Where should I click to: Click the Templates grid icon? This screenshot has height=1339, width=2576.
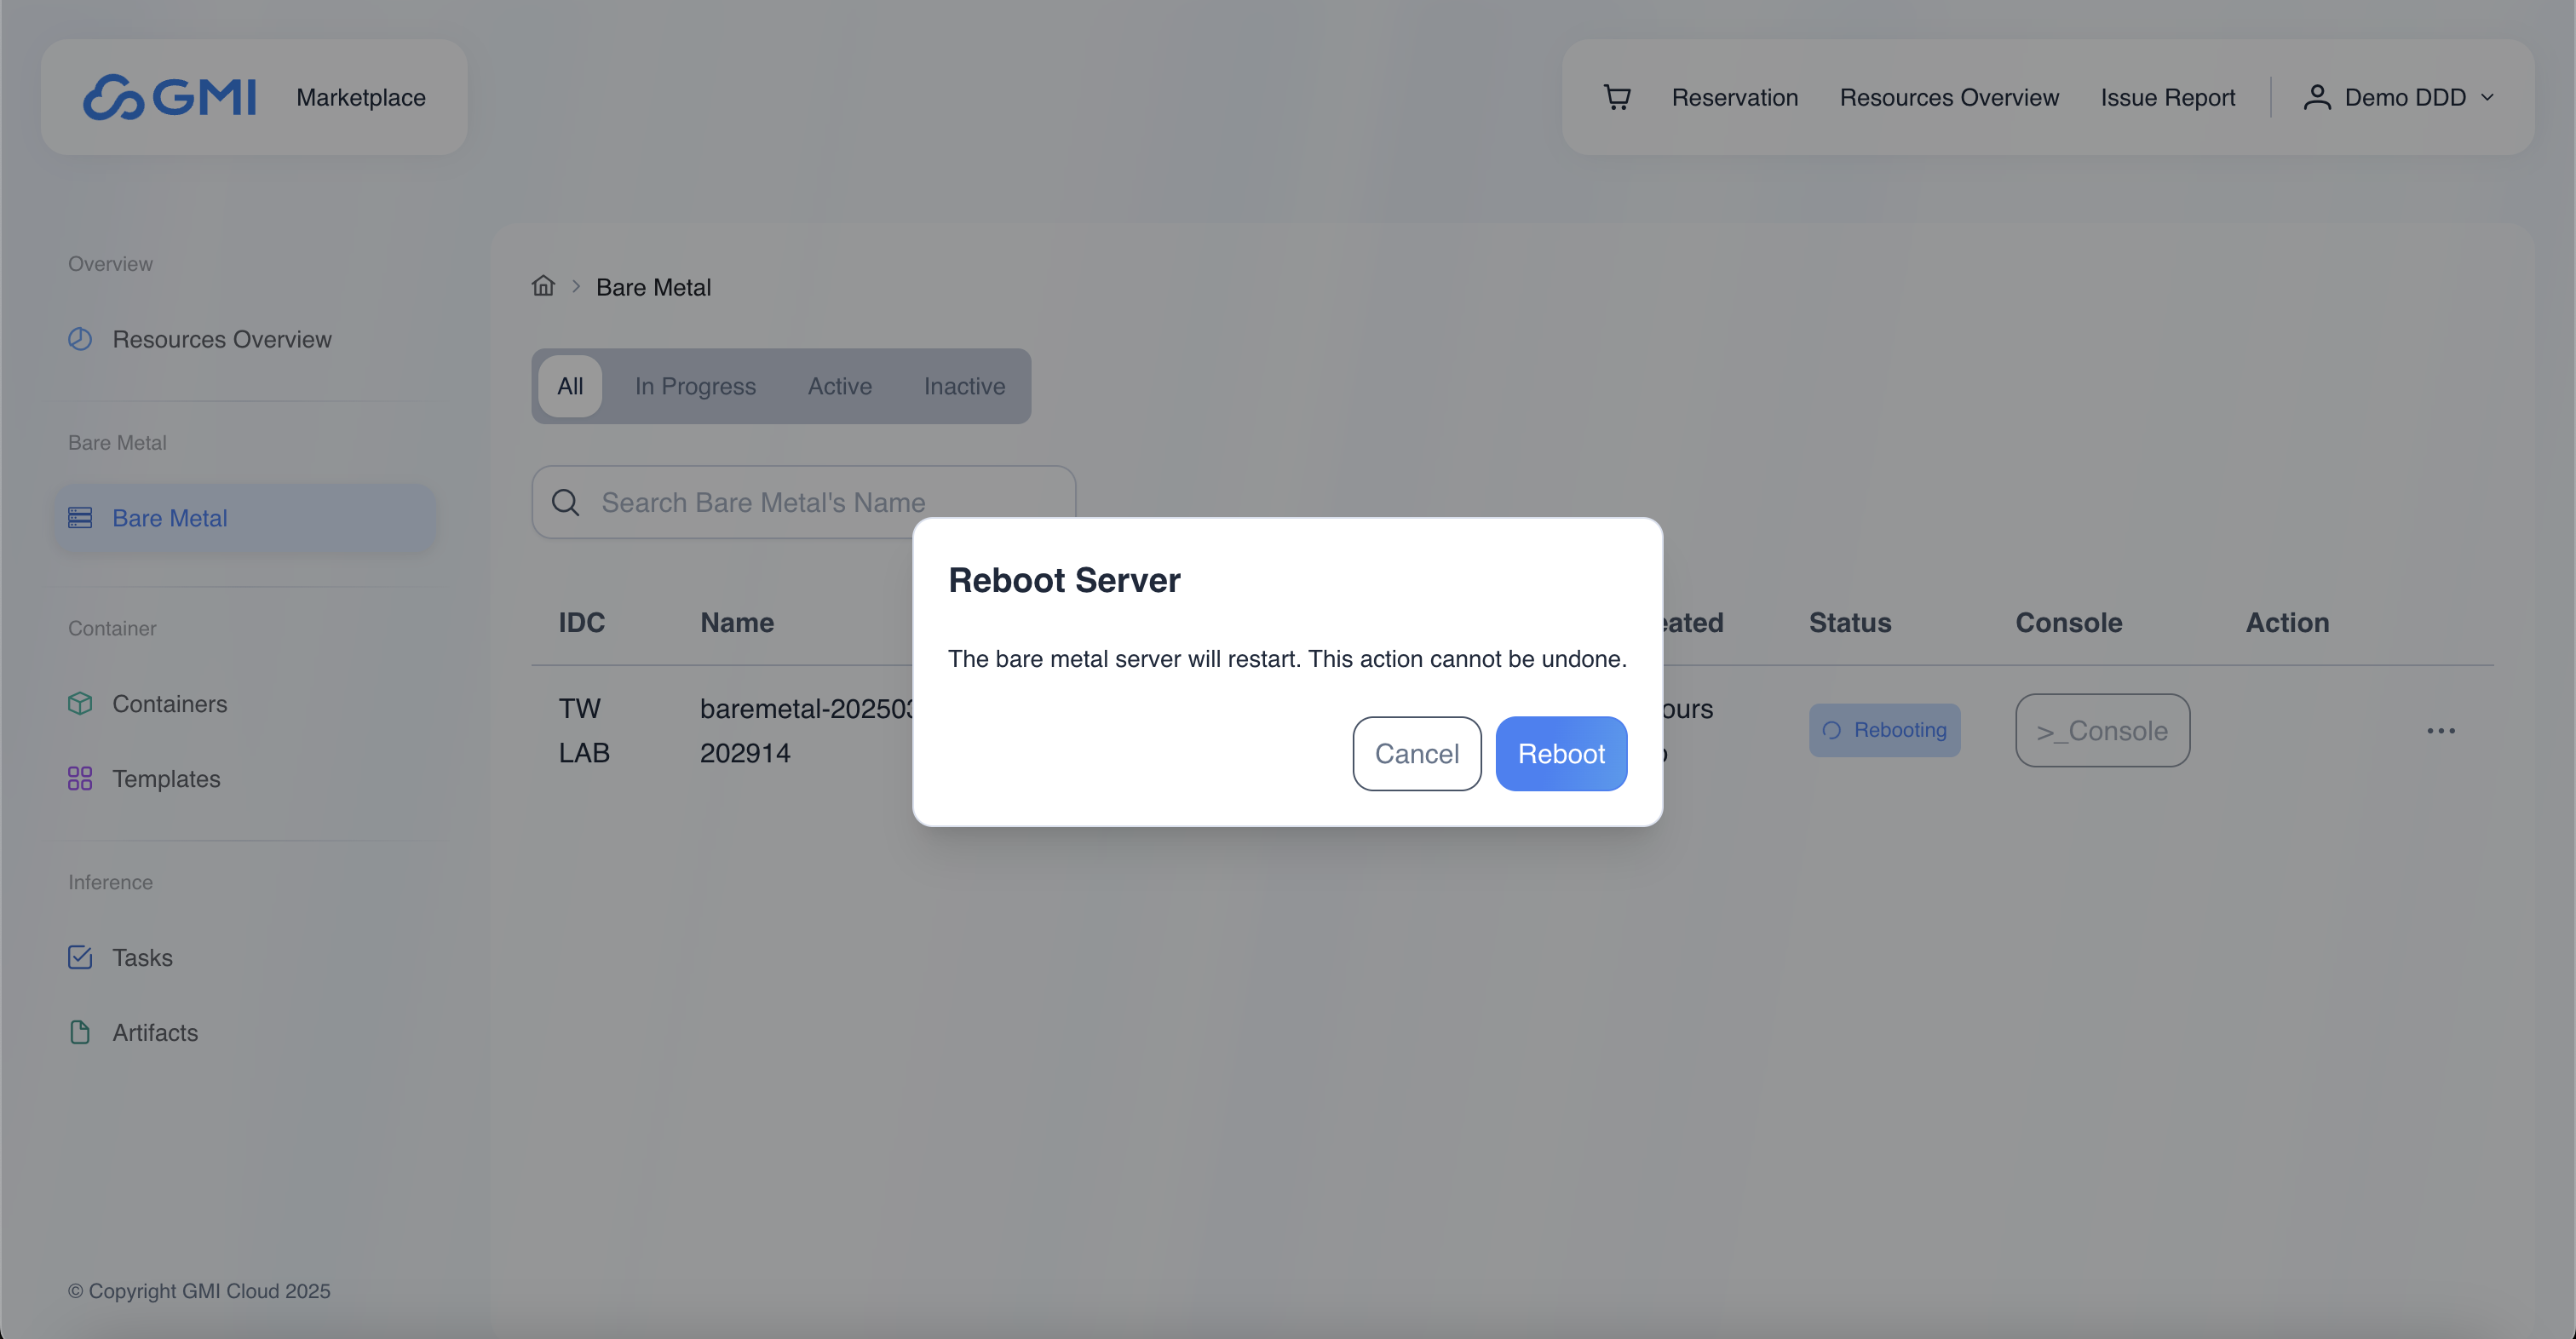pos(80,779)
